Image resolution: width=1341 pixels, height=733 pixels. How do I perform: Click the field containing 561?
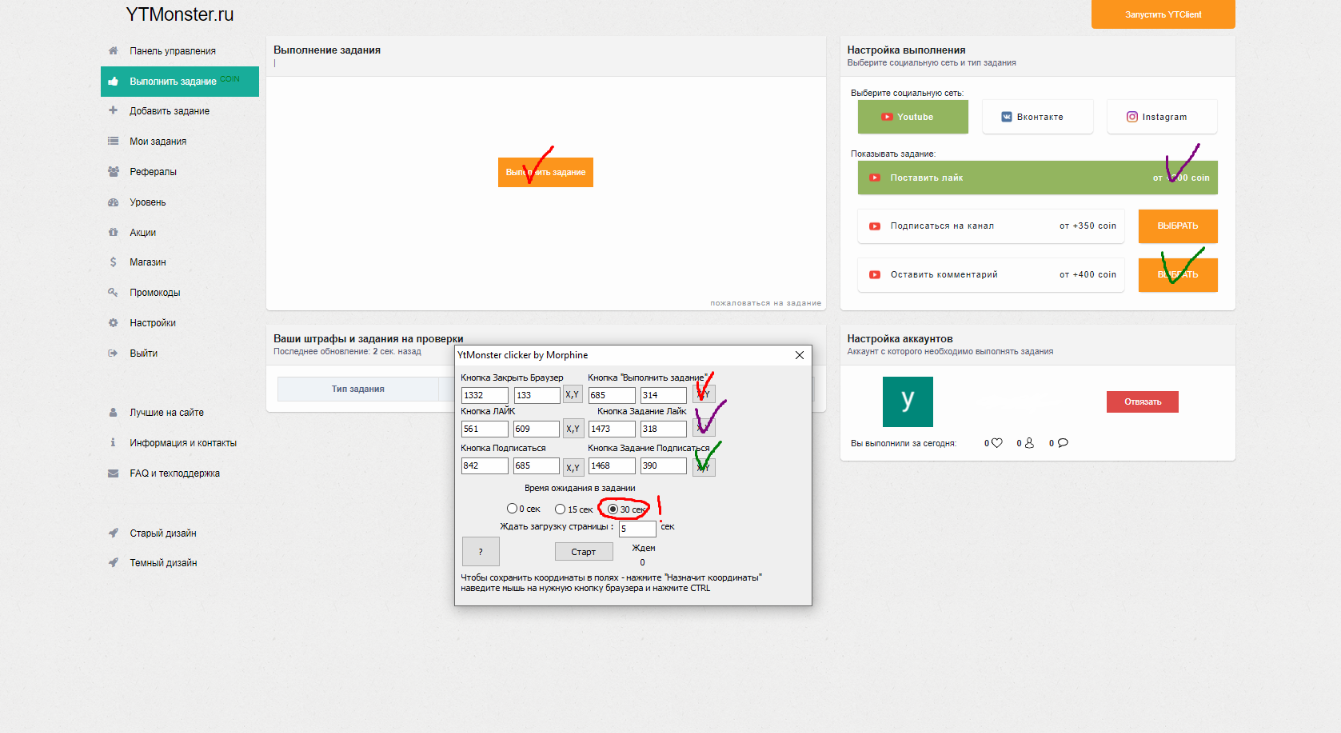[485, 429]
